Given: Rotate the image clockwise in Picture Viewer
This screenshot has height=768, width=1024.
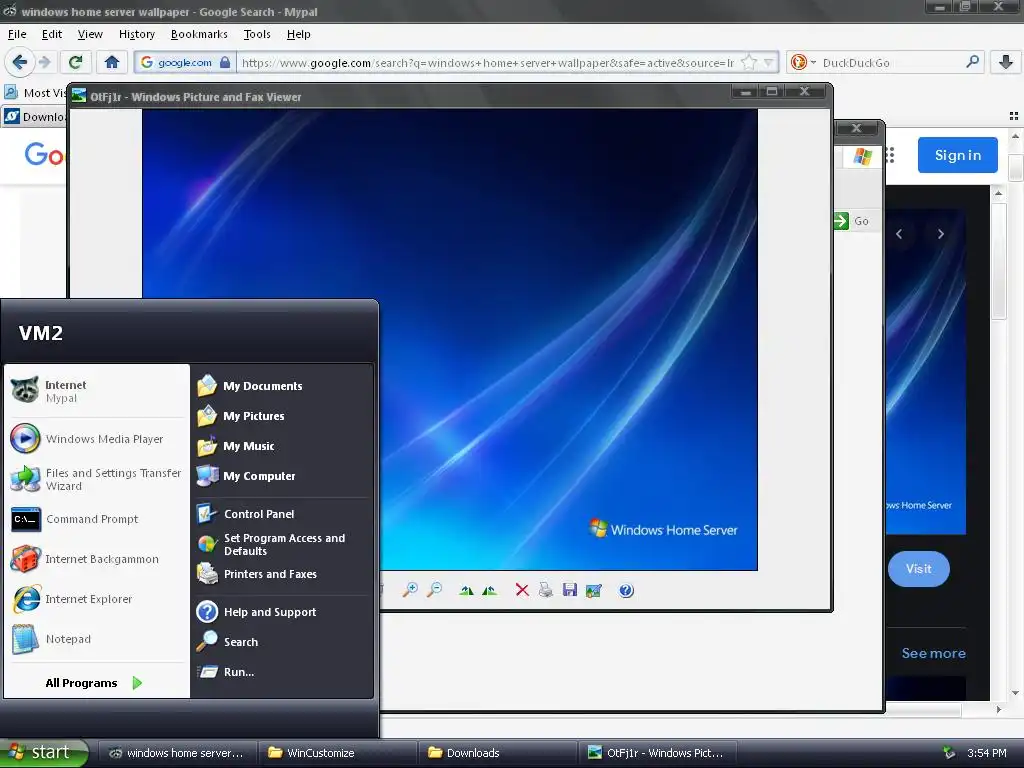Looking at the screenshot, I should click(466, 590).
